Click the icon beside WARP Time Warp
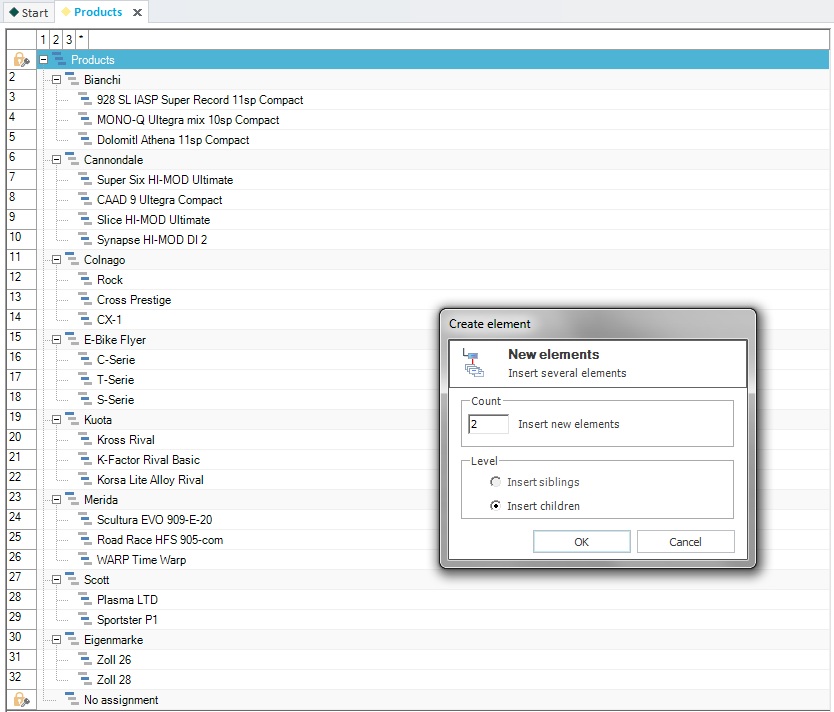The image size is (834, 712). coord(85,559)
